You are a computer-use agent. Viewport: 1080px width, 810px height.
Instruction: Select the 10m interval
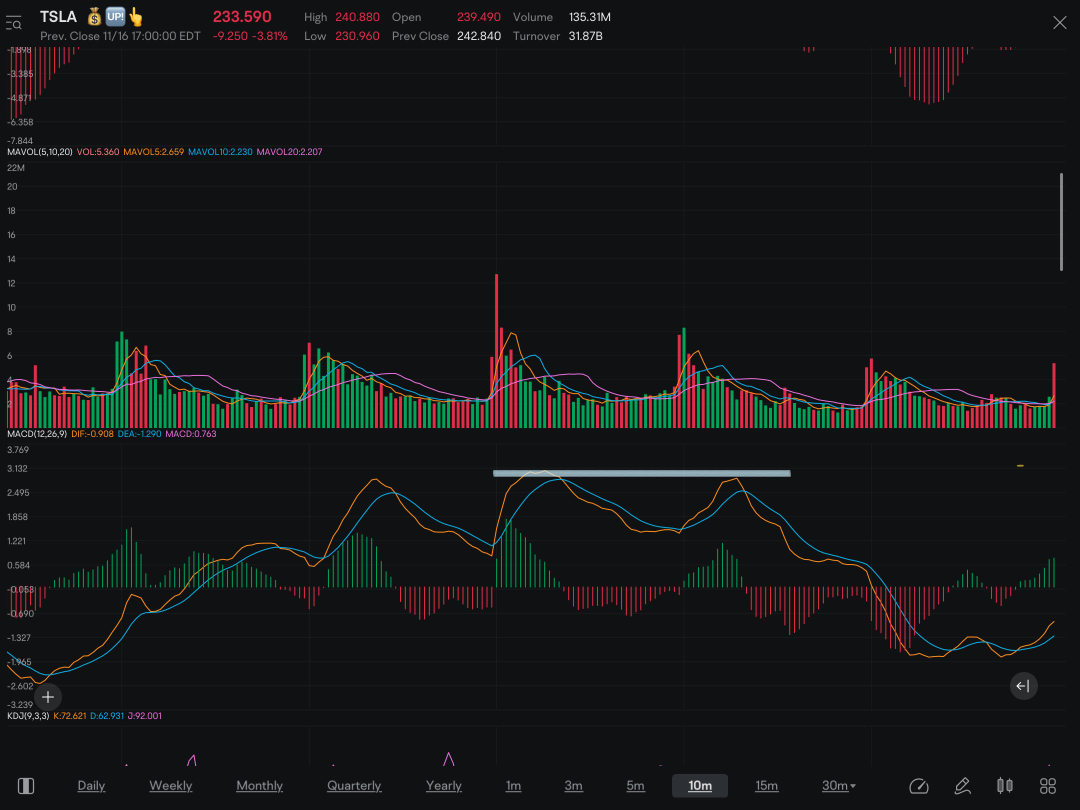click(x=700, y=785)
